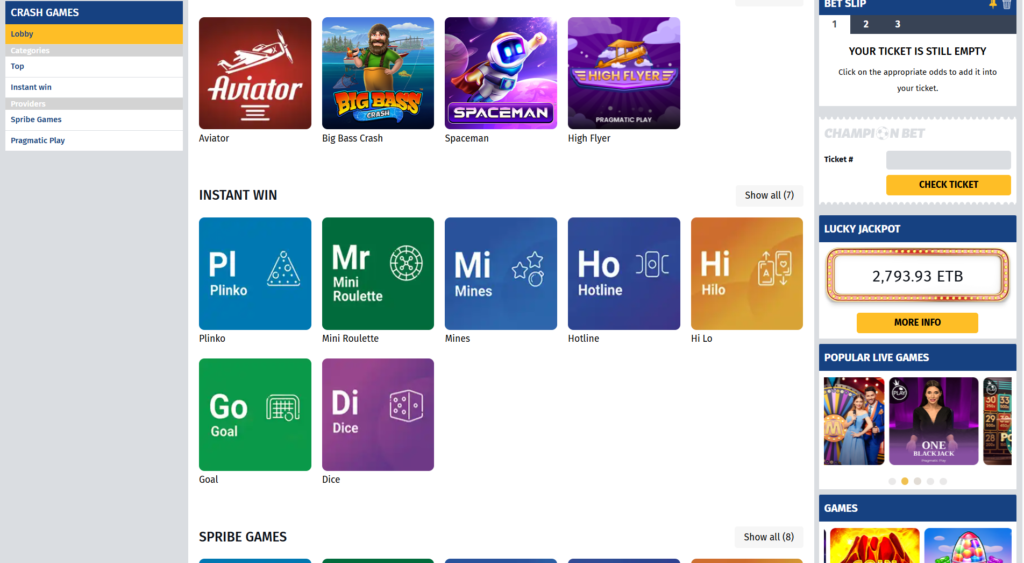Focus the Ticket # input field
The image size is (1024, 563).
(948, 160)
